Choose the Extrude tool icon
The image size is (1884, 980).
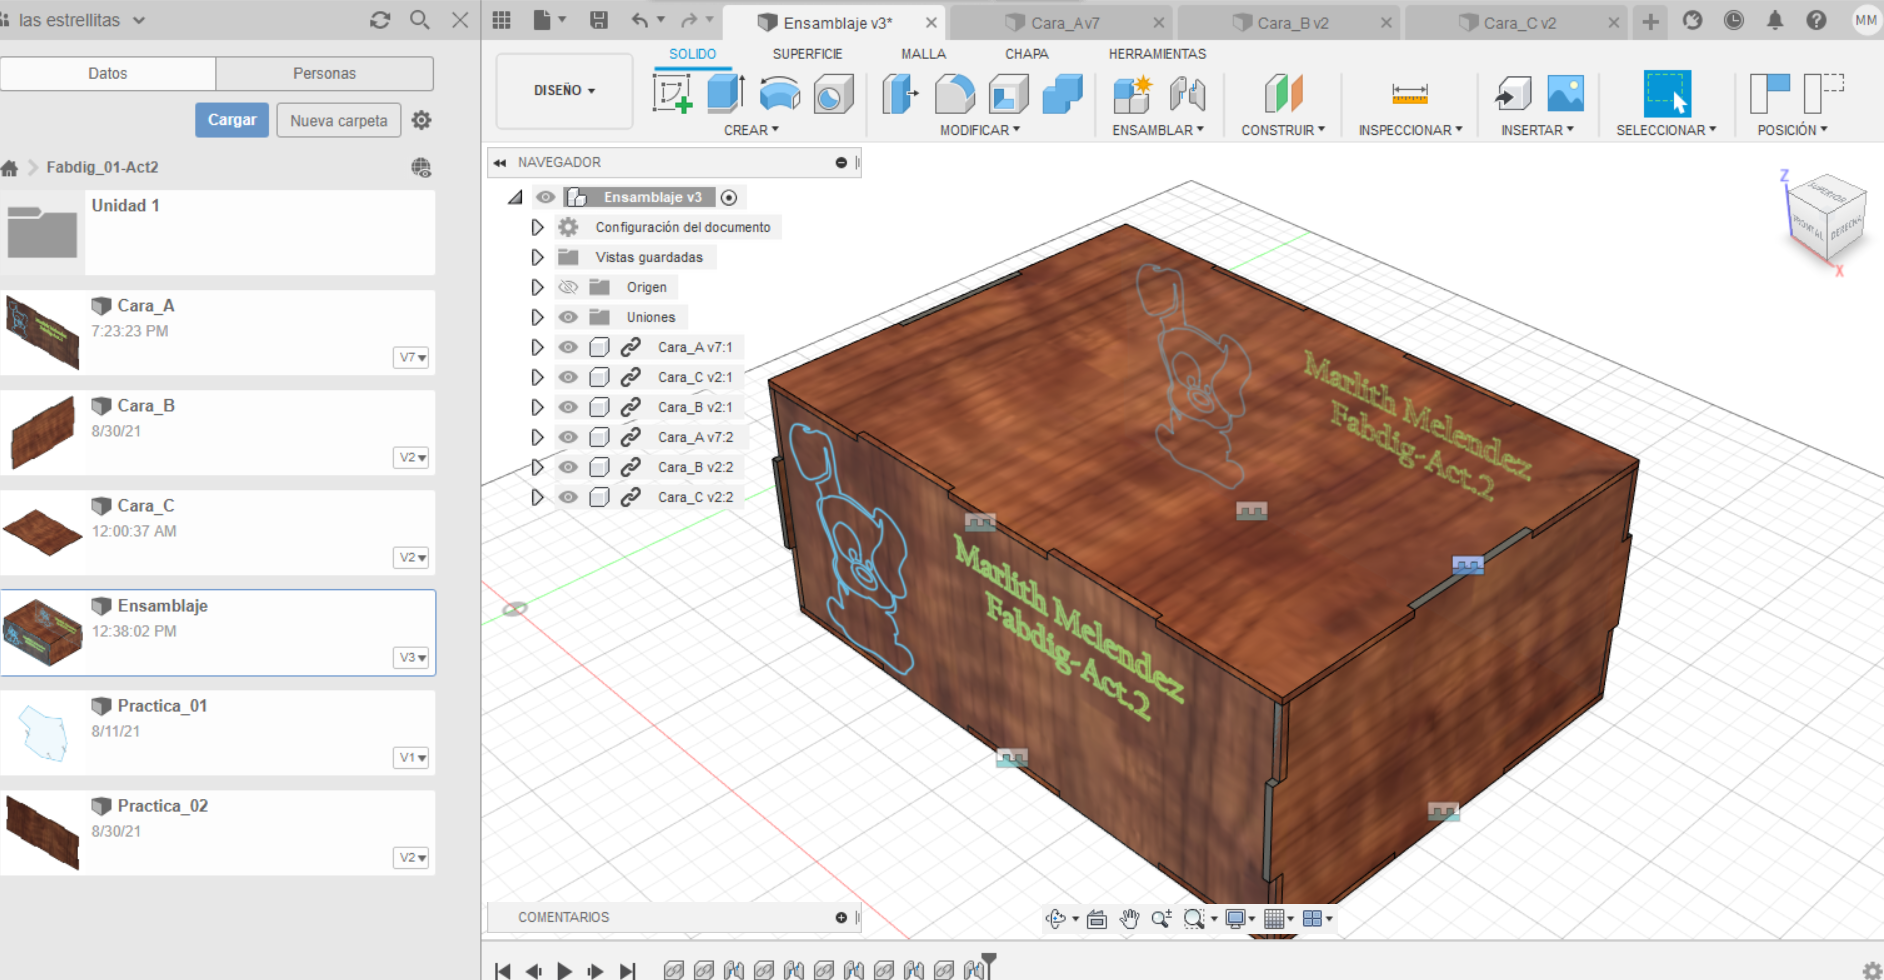point(726,94)
